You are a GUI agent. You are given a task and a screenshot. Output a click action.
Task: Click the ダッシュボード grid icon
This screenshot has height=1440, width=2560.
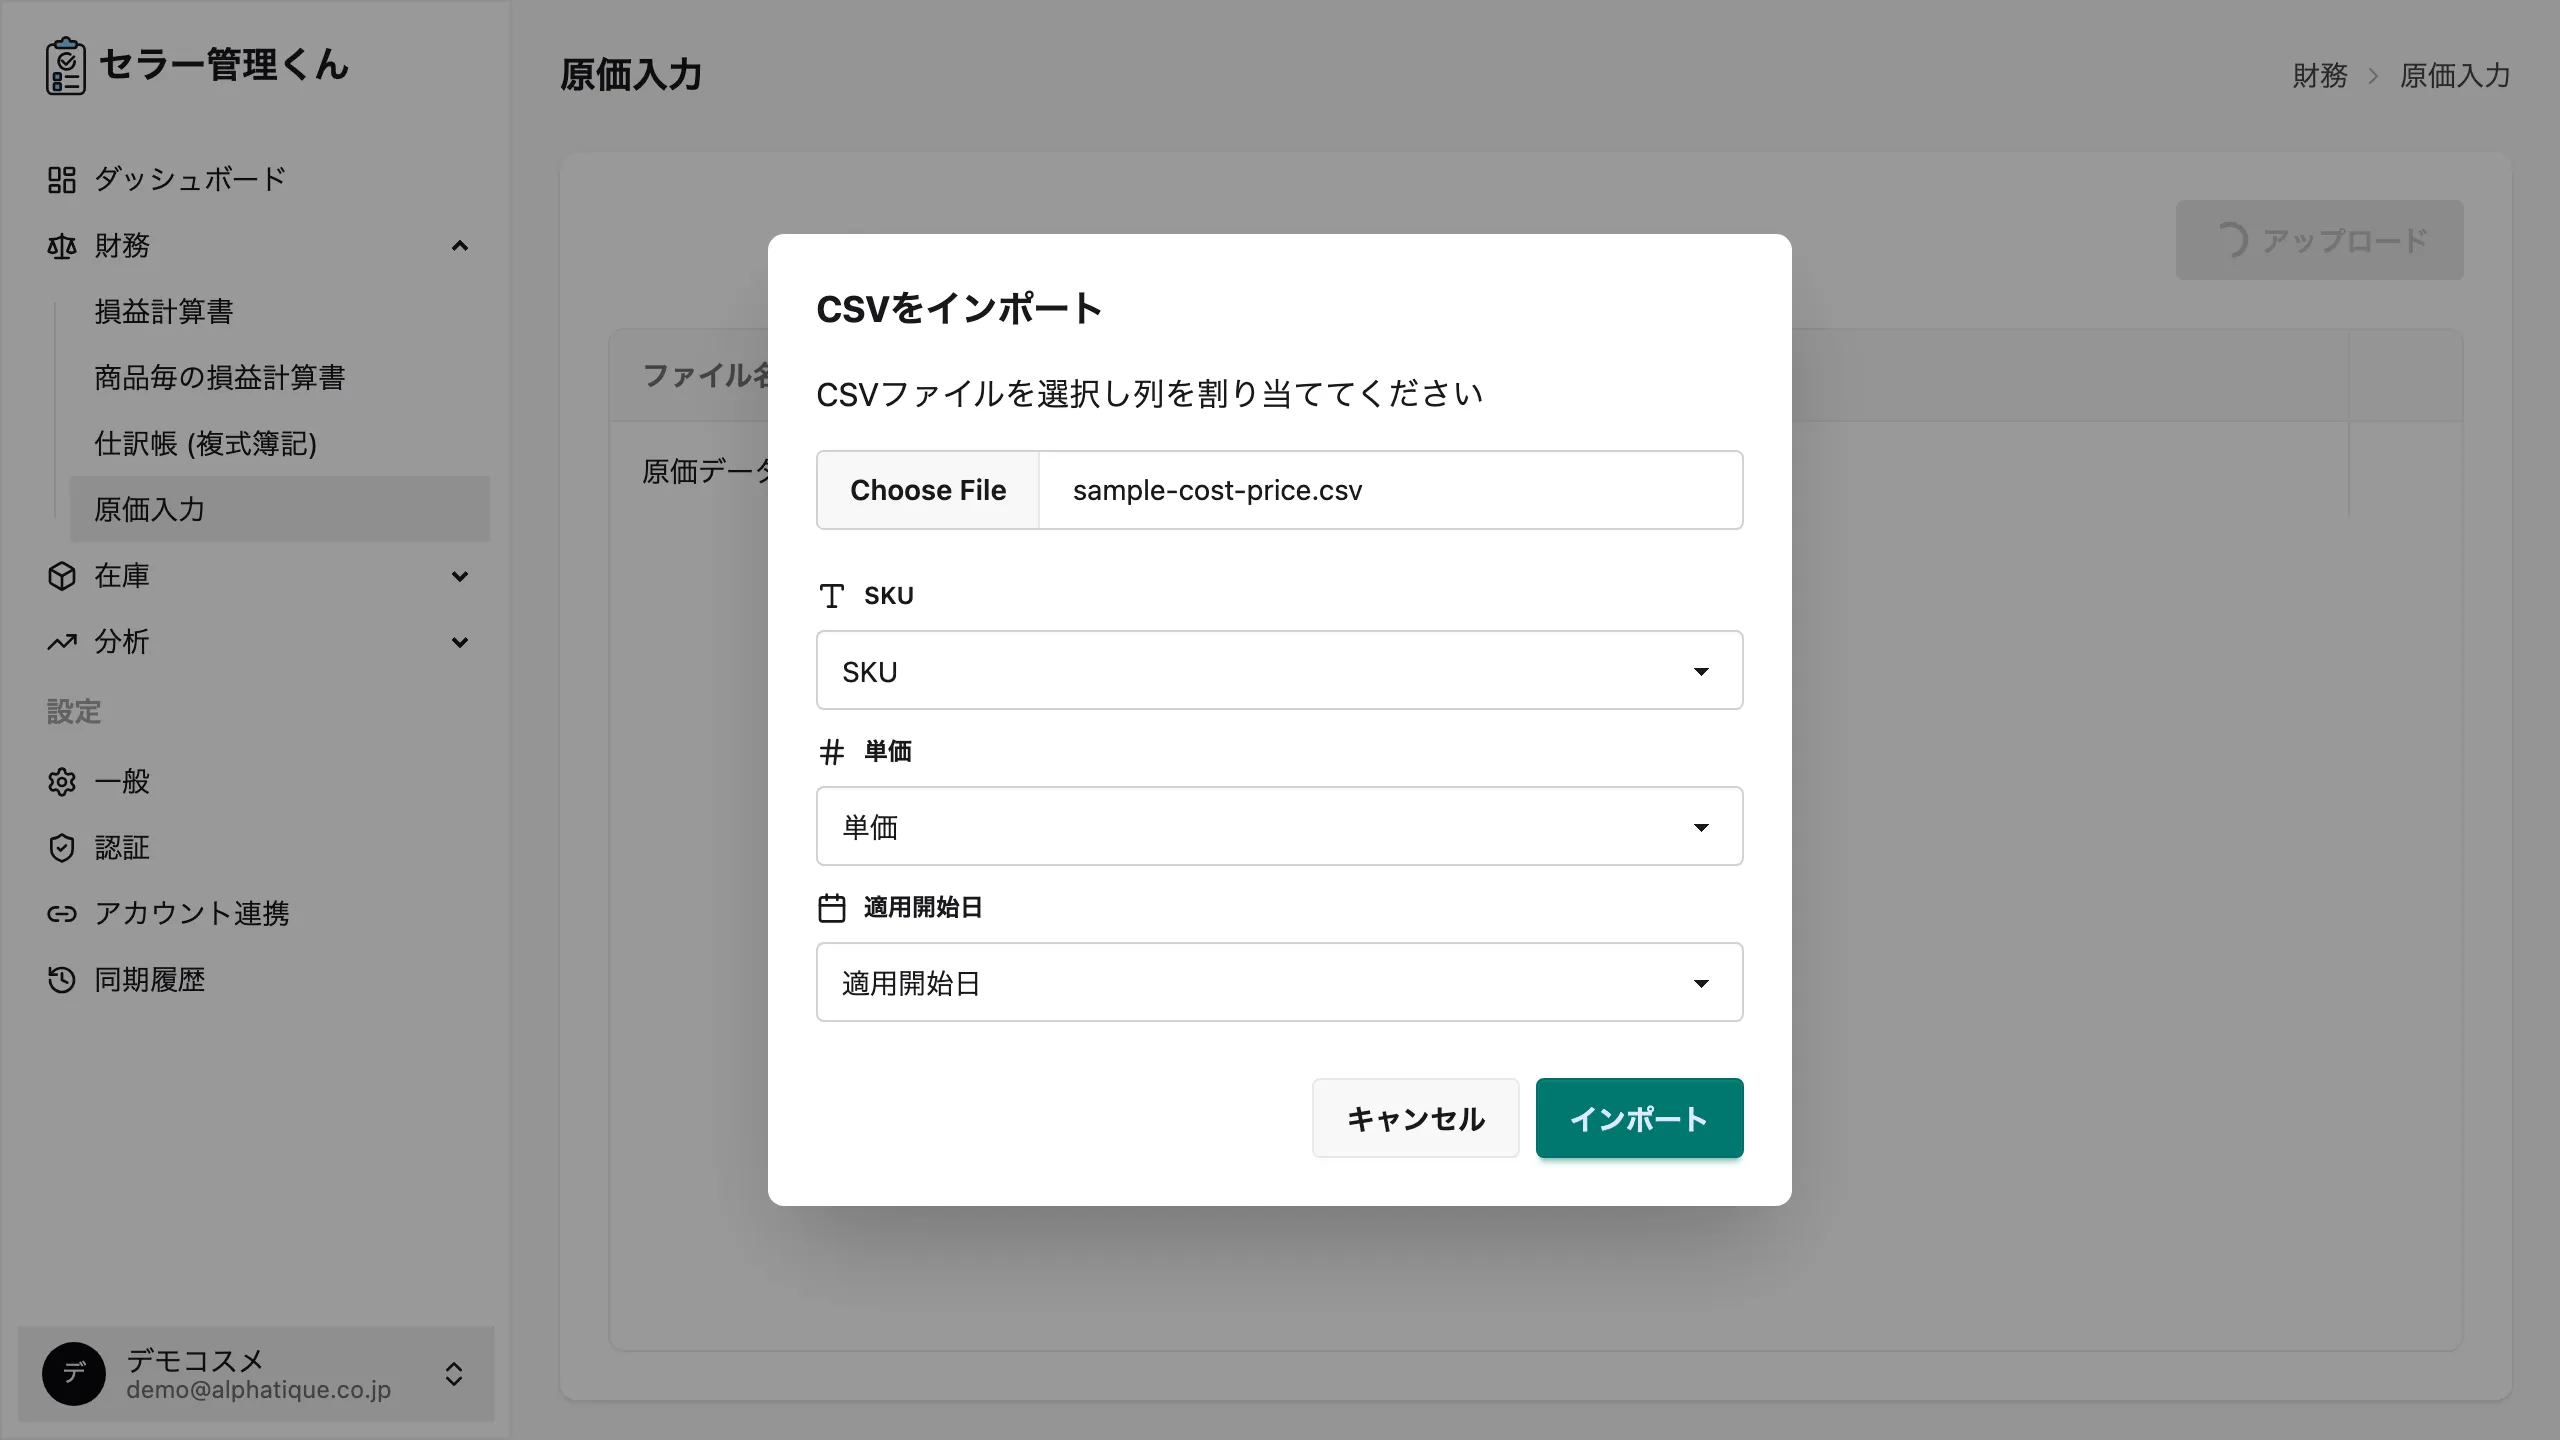(62, 180)
